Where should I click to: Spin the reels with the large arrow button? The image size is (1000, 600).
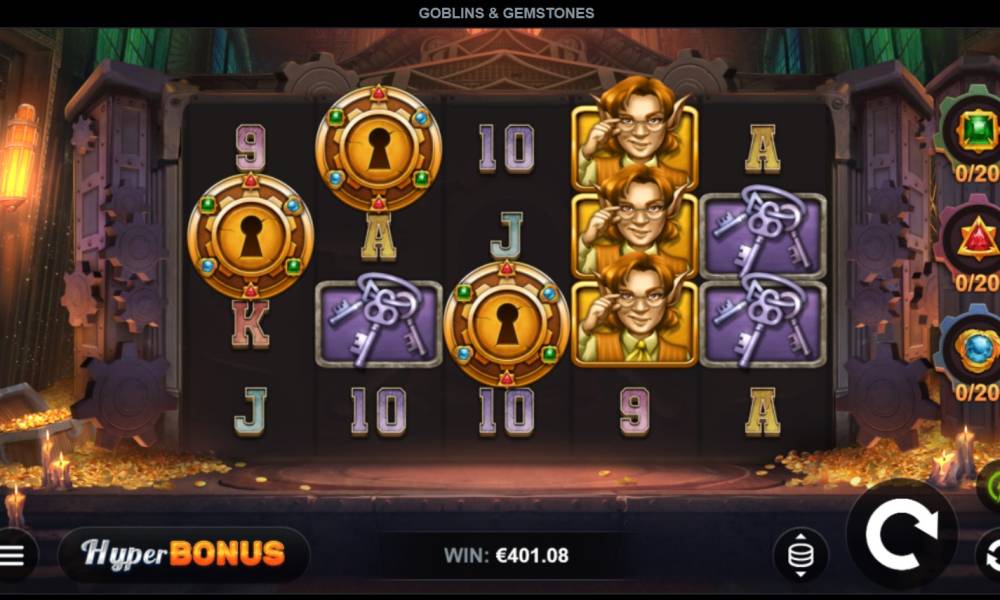click(901, 534)
